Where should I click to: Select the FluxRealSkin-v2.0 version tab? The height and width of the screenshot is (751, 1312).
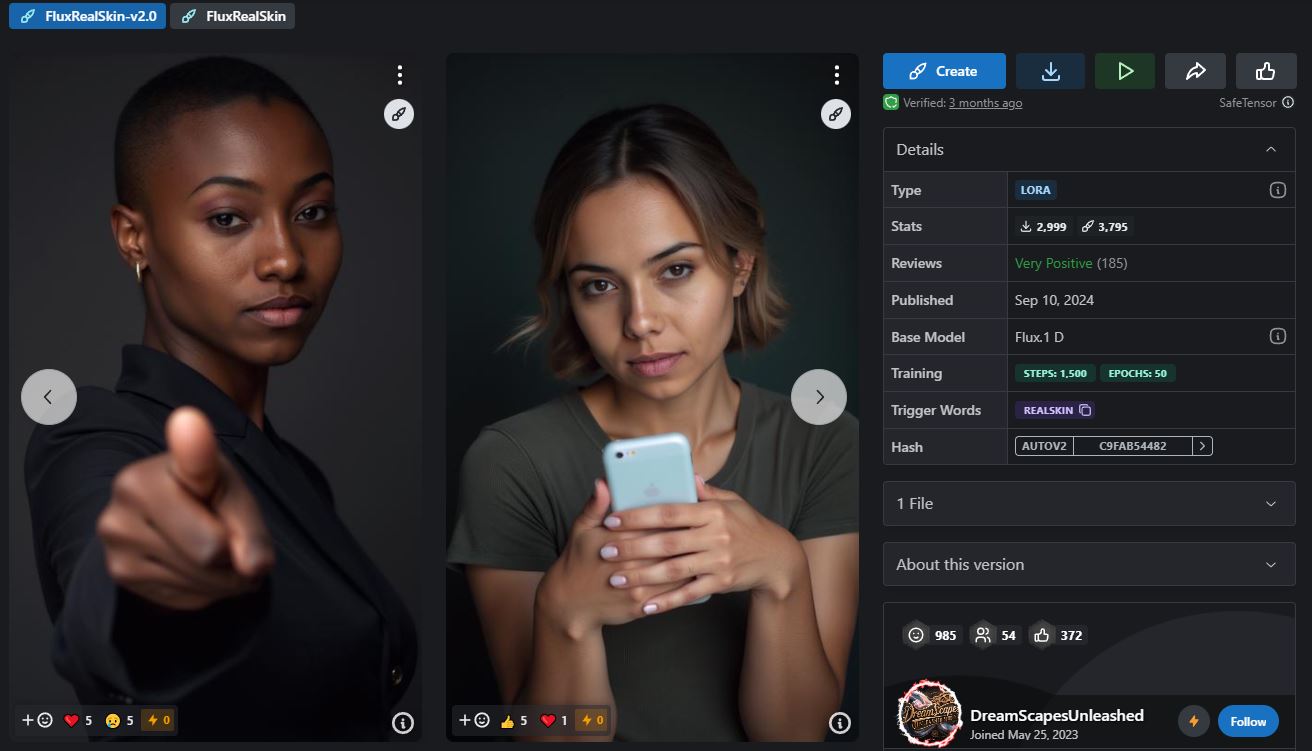pyautogui.click(x=87, y=16)
